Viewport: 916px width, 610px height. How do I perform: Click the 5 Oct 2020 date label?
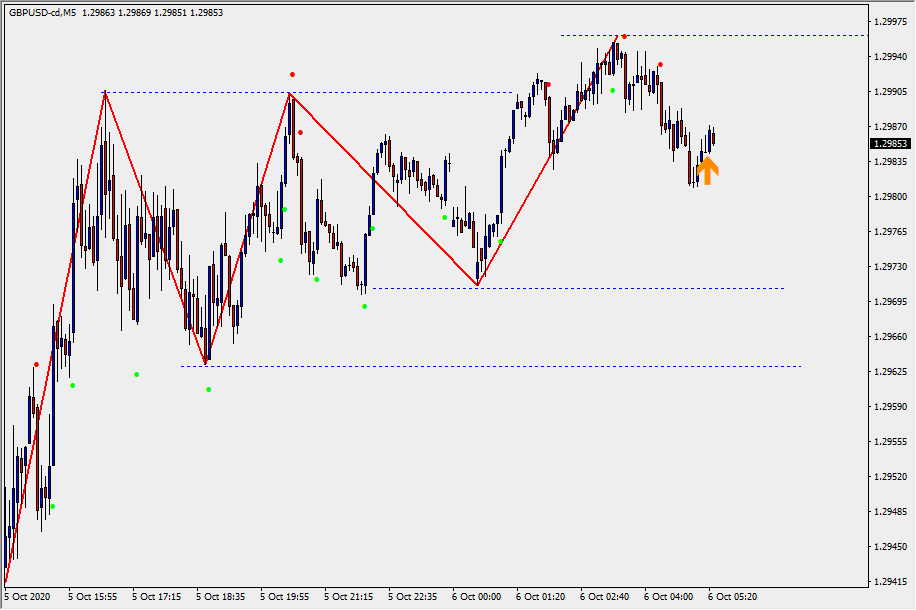click(x=27, y=596)
